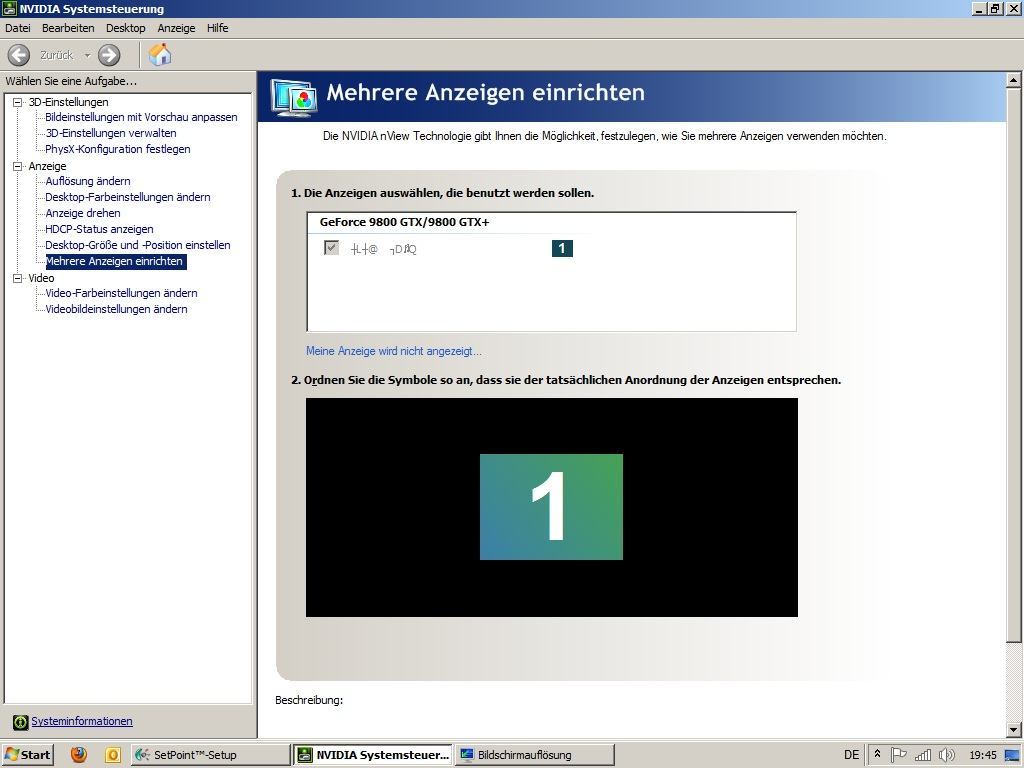Switch to Bildschirmauflösung taskbar window
1024x768 pixels.
click(534, 754)
